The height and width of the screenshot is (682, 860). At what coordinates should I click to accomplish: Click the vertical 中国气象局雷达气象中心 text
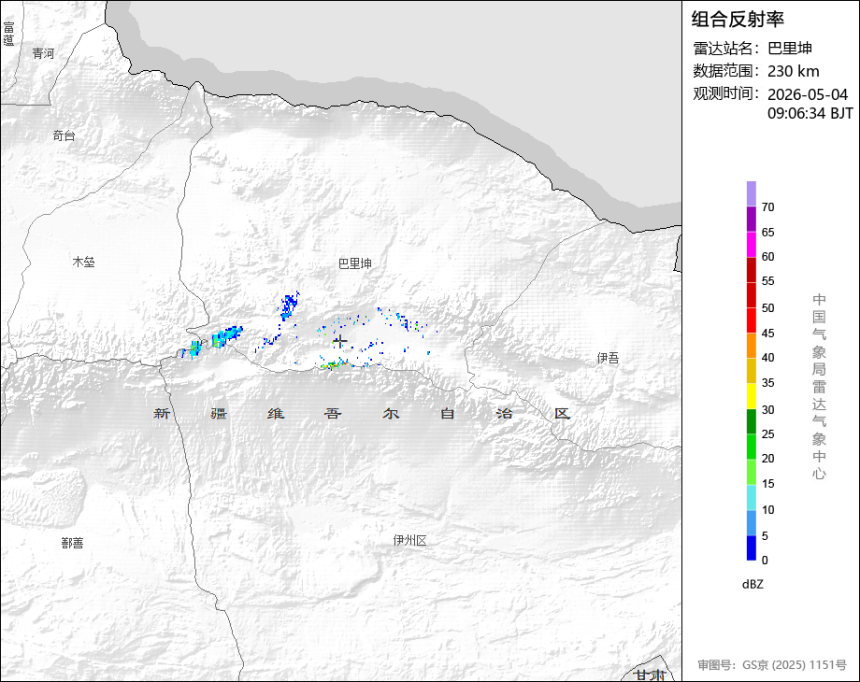tap(819, 386)
